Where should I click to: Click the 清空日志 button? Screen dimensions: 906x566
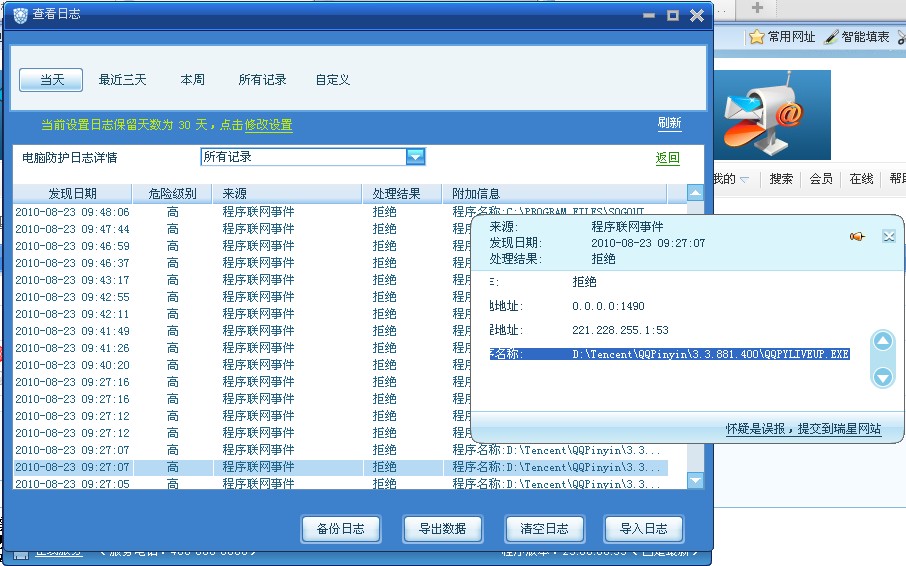coord(544,528)
